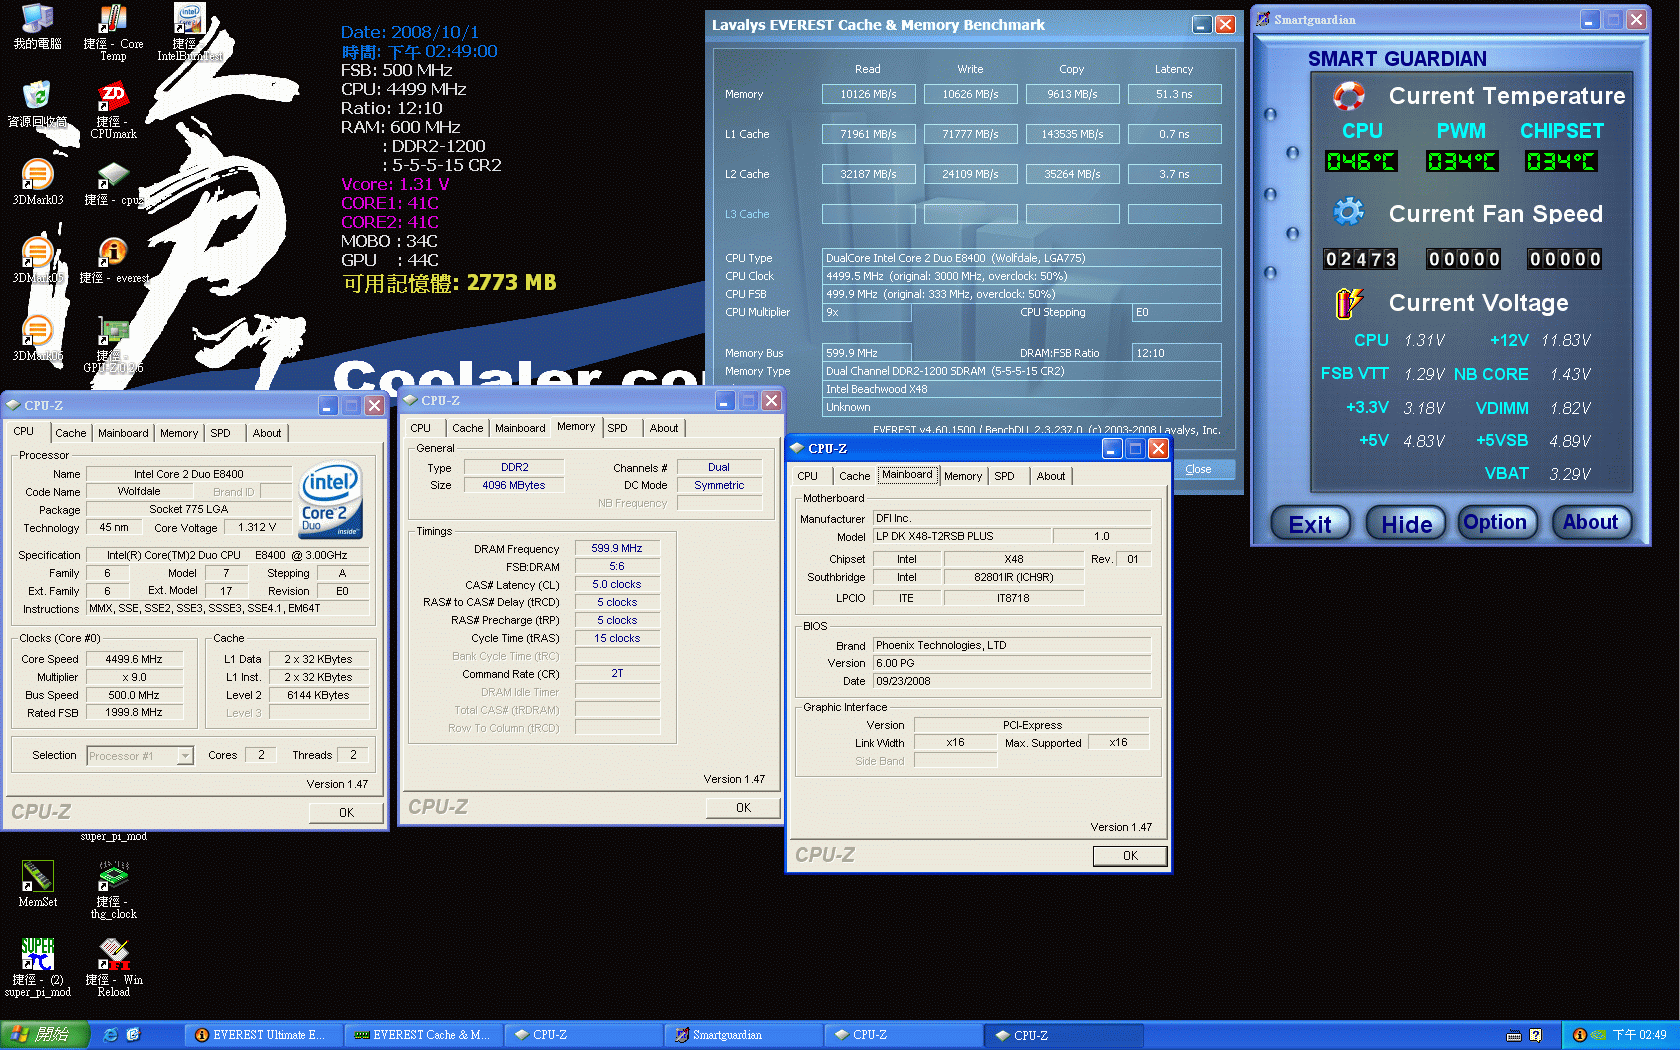The width and height of the screenshot is (1680, 1050).
Task: Click the Current Voltage battery icon
Action: click(1348, 302)
